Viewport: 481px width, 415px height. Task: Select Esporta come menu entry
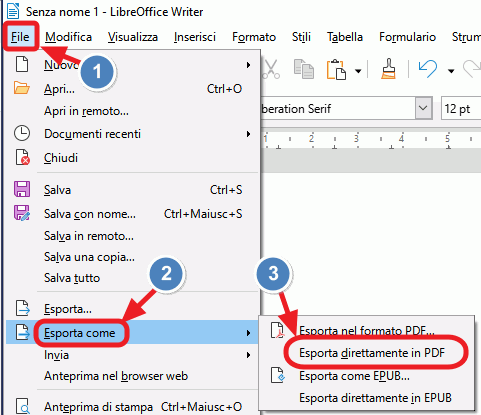point(80,333)
